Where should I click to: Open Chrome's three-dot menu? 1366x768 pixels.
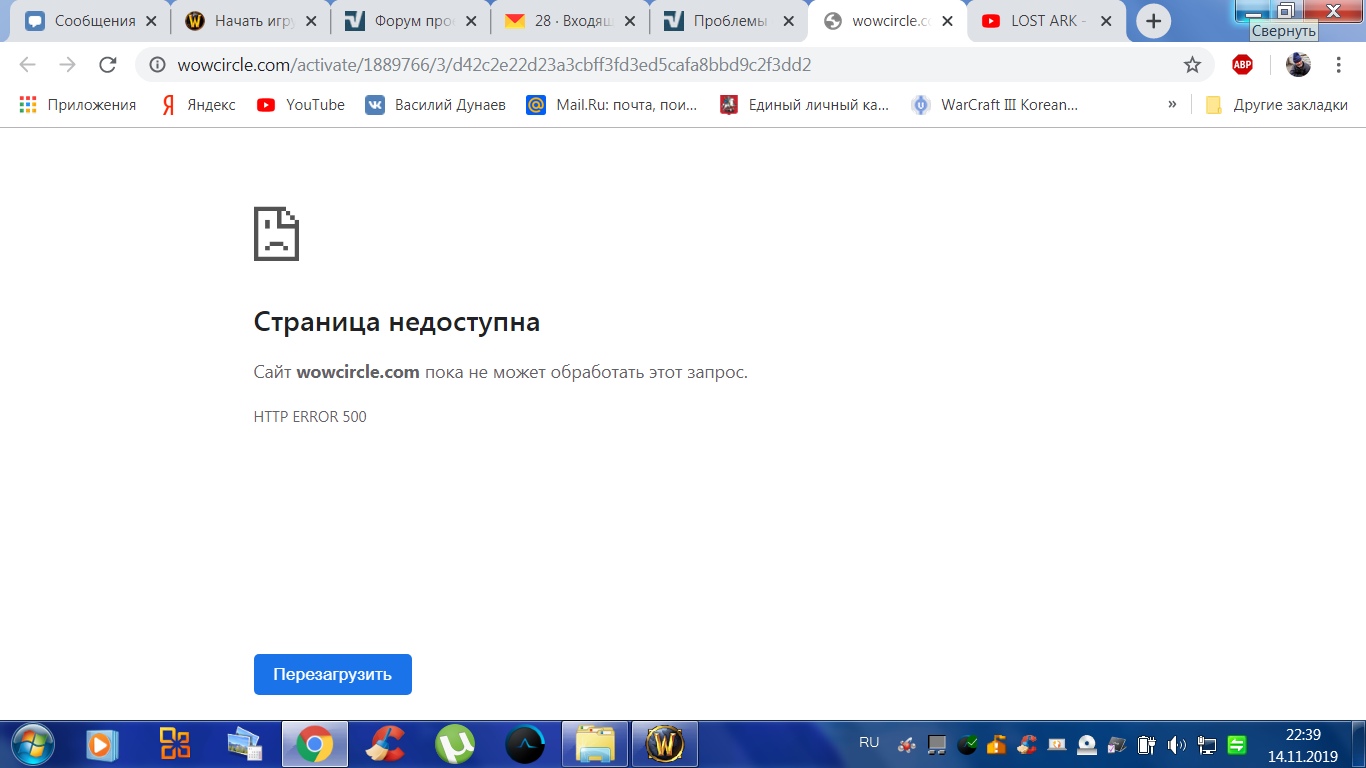click(1338, 65)
